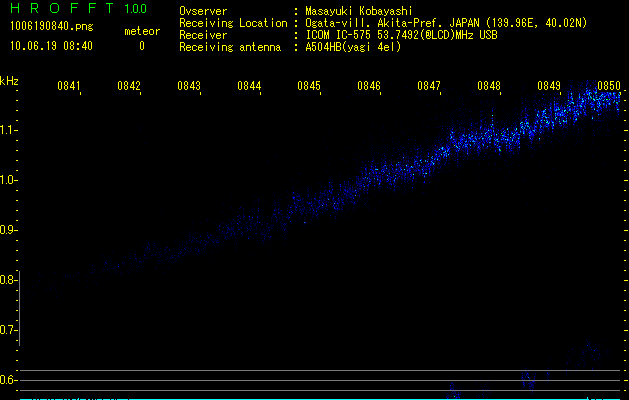The height and width of the screenshot is (400, 629).
Task: Click the 0.7 kHz axis label
Action: tap(8, 330)
